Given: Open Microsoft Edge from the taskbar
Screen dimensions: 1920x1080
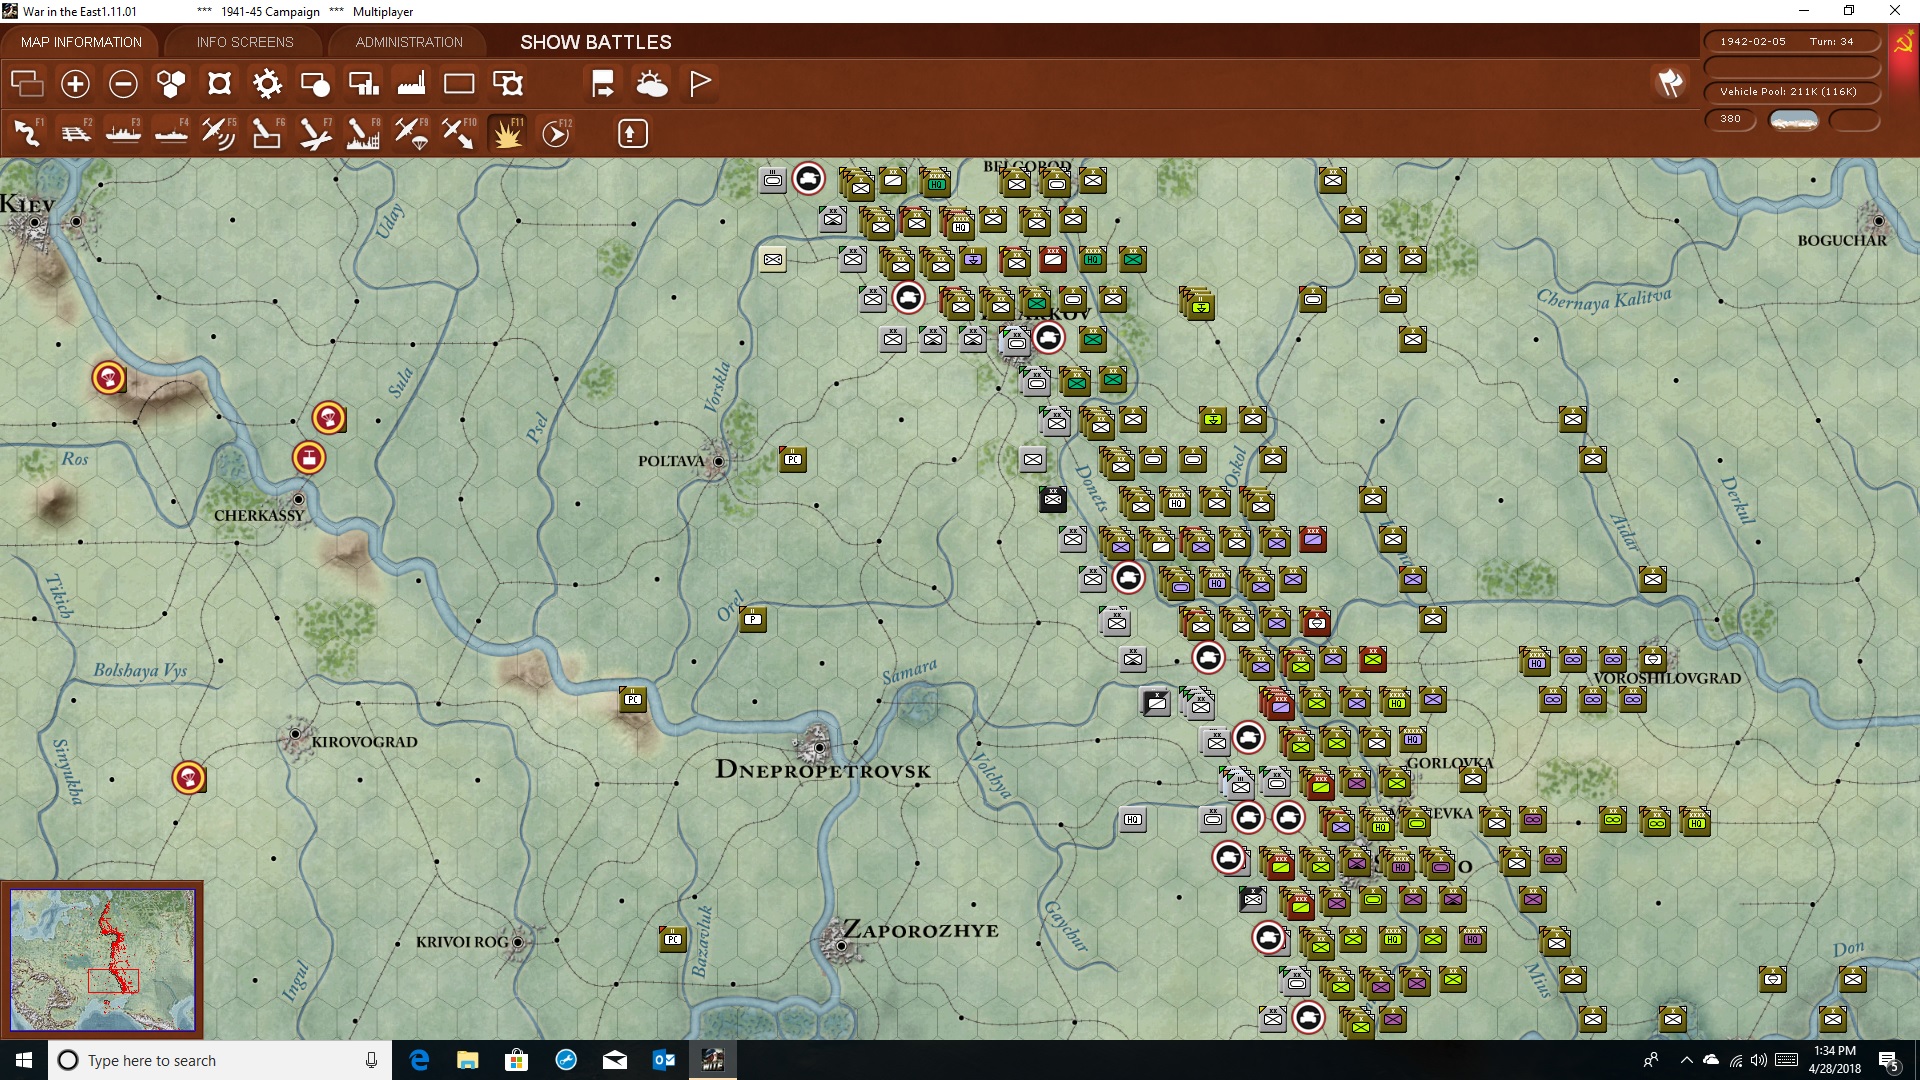Looking at the screenshot, I should pos(419,1060).
